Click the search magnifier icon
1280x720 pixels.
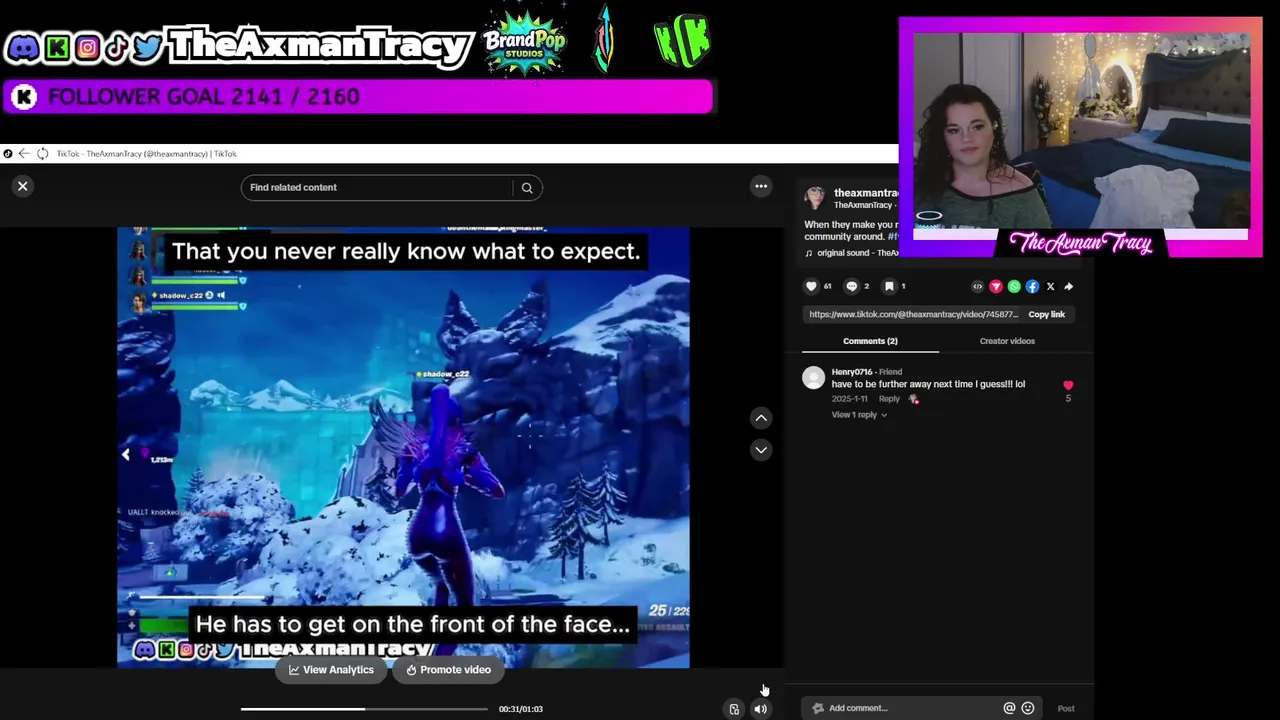(527, 187)
